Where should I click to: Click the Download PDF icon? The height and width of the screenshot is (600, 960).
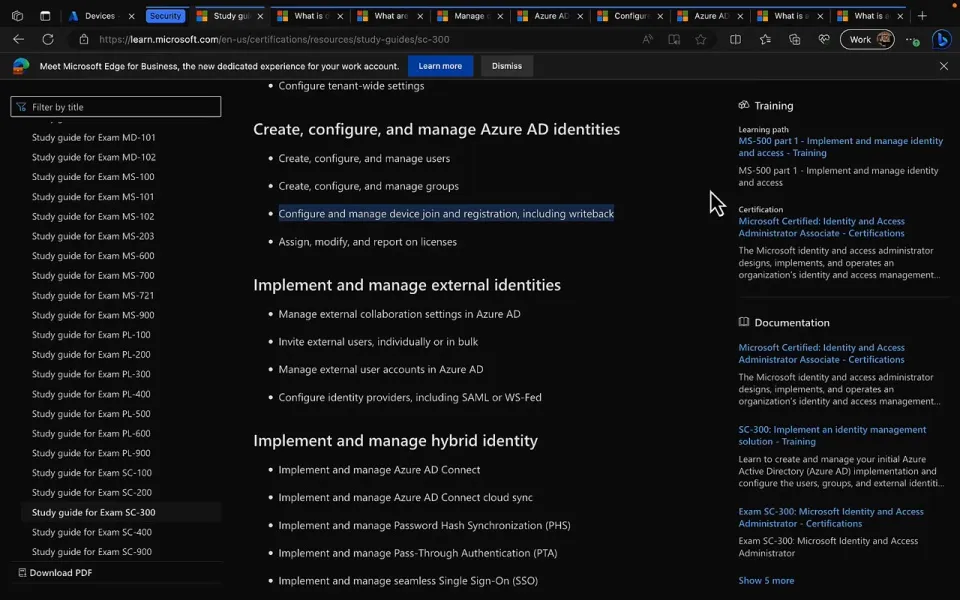(22, 573)
